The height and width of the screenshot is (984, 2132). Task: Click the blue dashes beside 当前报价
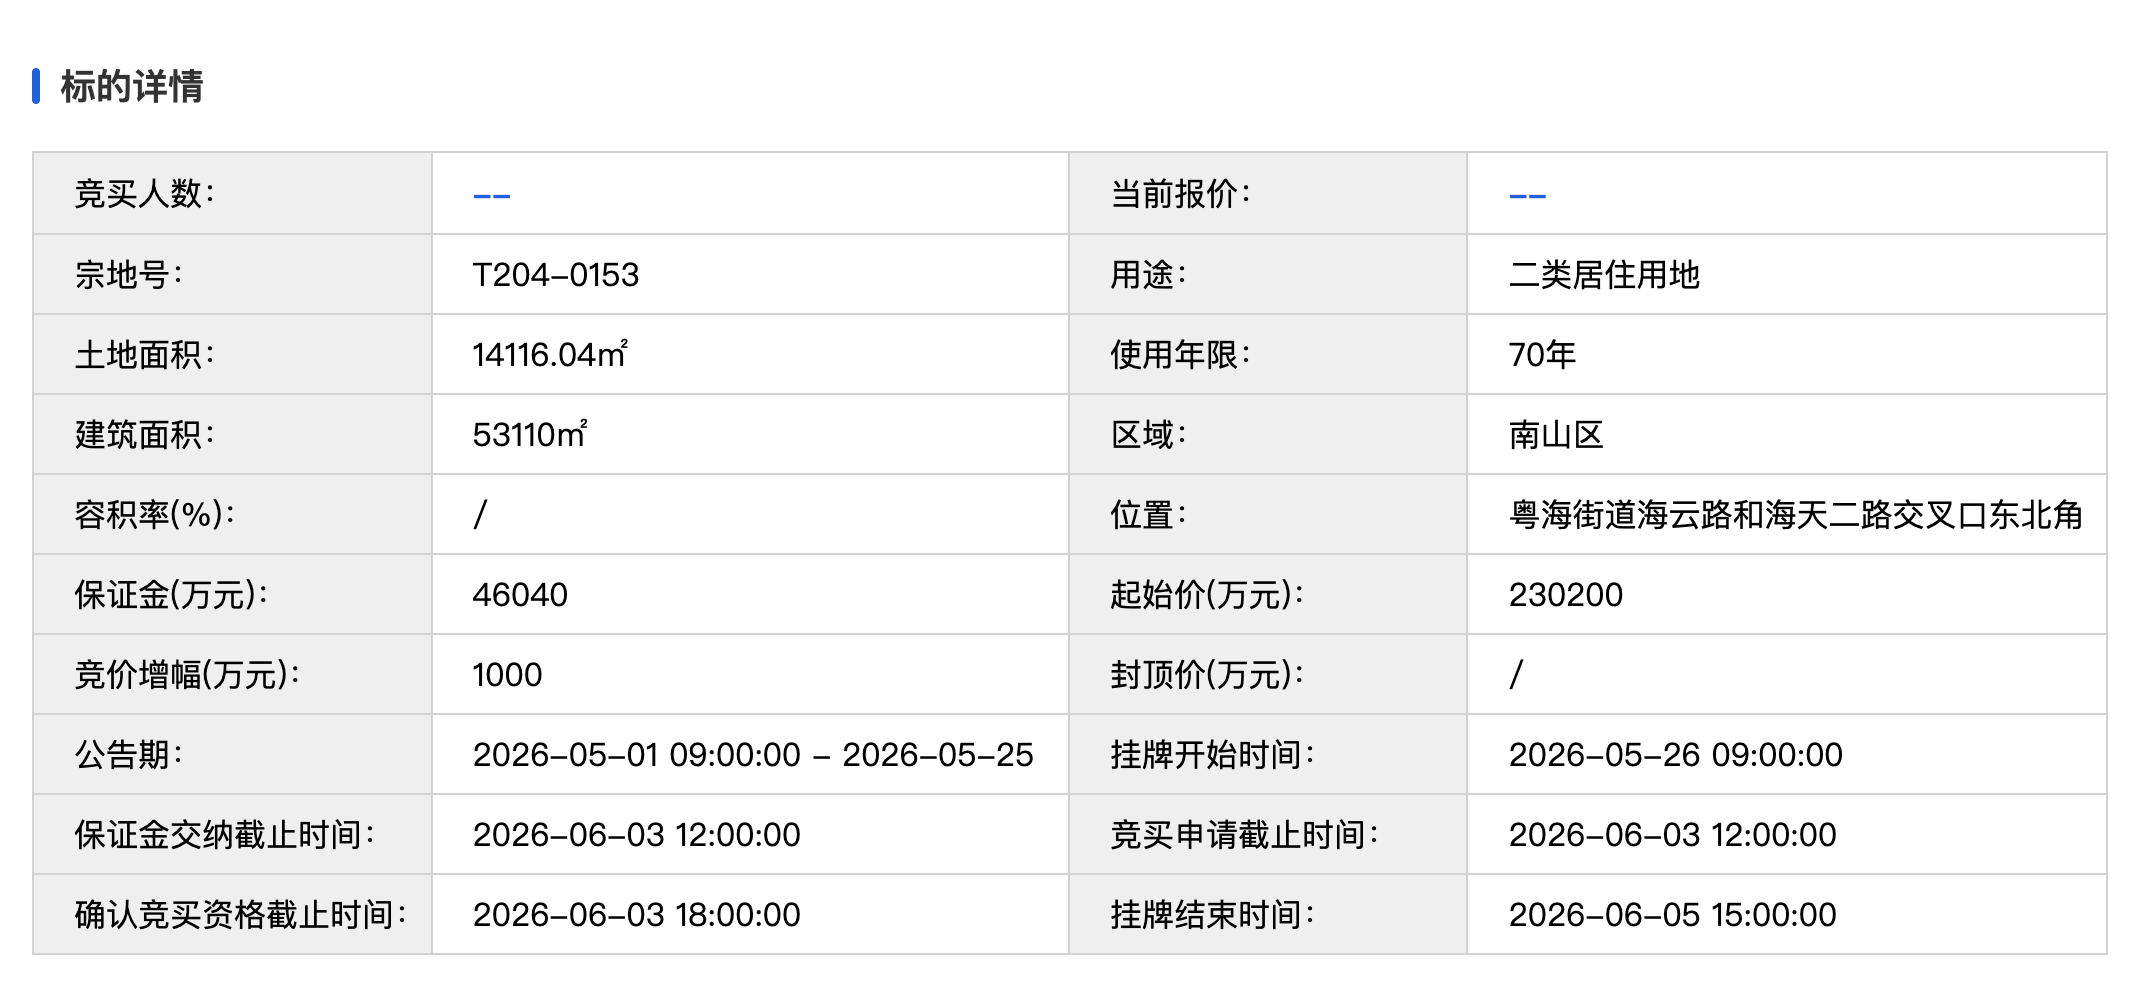(1527, 195)
